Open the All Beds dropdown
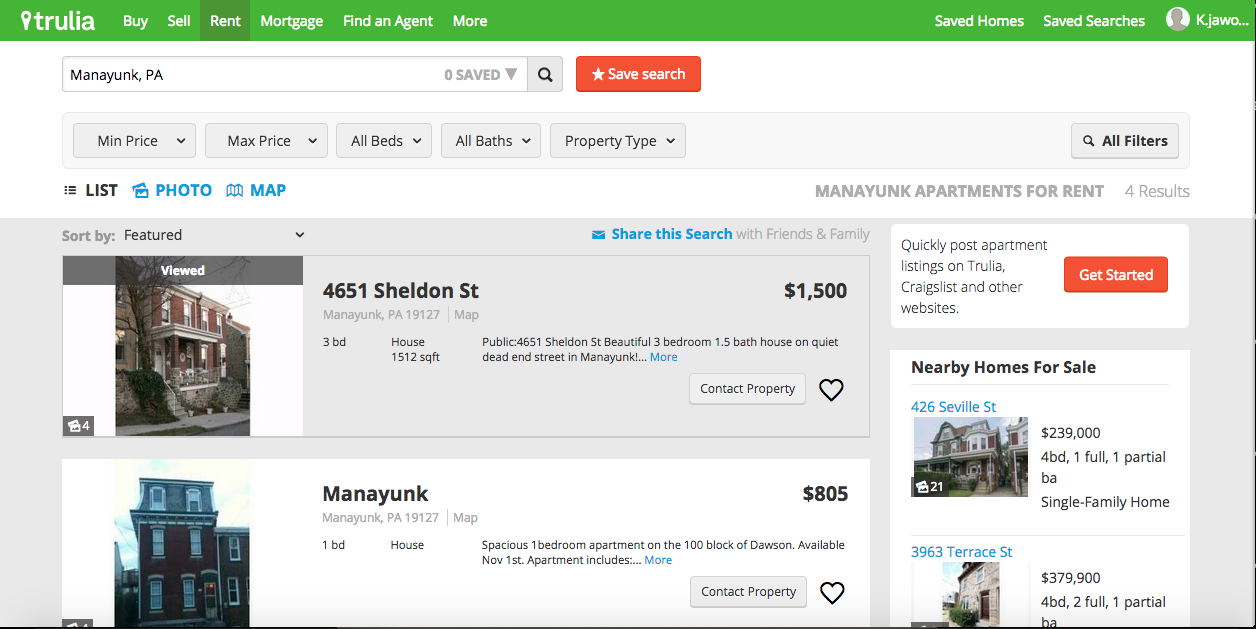1256x629 pixels. (385, 141)
